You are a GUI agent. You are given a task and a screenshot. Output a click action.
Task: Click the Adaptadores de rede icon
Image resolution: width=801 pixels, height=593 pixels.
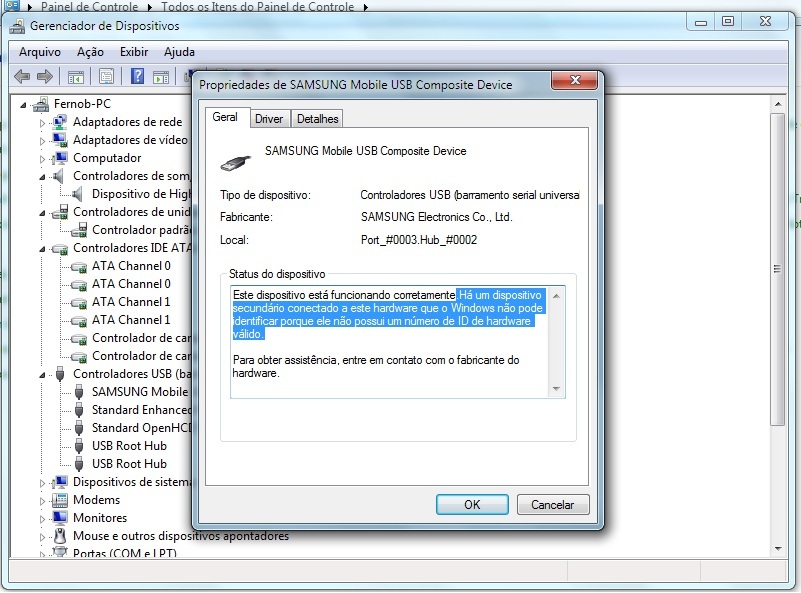(60, 122)
